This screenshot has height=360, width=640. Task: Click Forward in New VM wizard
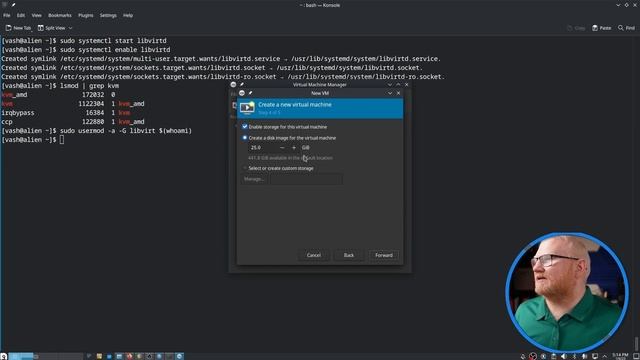384,255
